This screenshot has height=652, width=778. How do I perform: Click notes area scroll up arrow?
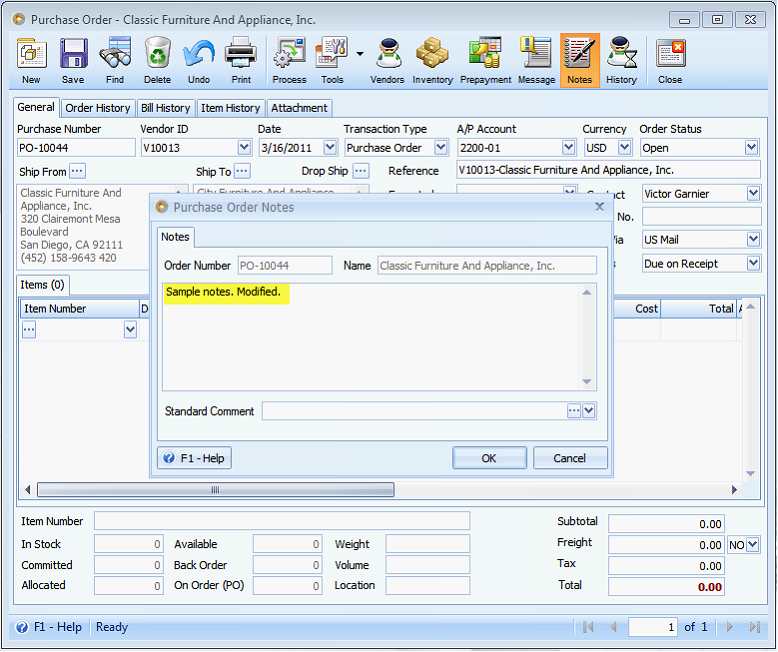pyautogui.click(x=586, y=292)
